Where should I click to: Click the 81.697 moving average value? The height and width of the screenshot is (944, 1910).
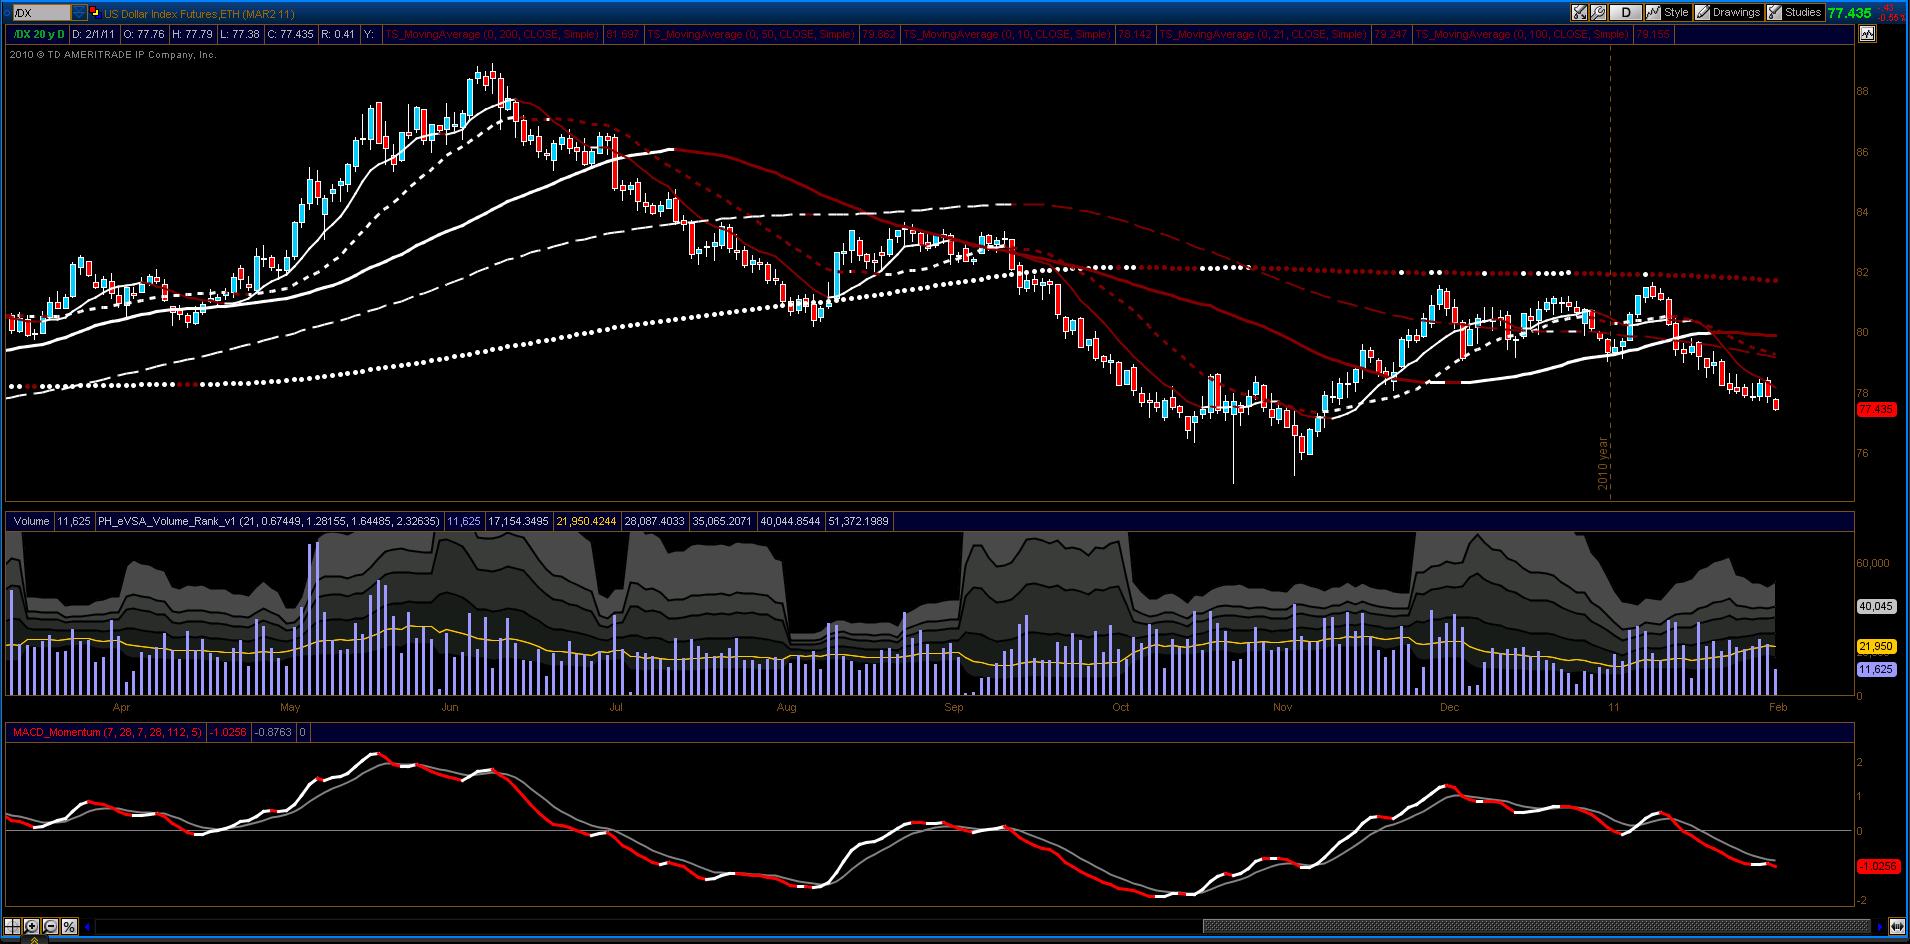pyautogui.click(x=622, y=34)
